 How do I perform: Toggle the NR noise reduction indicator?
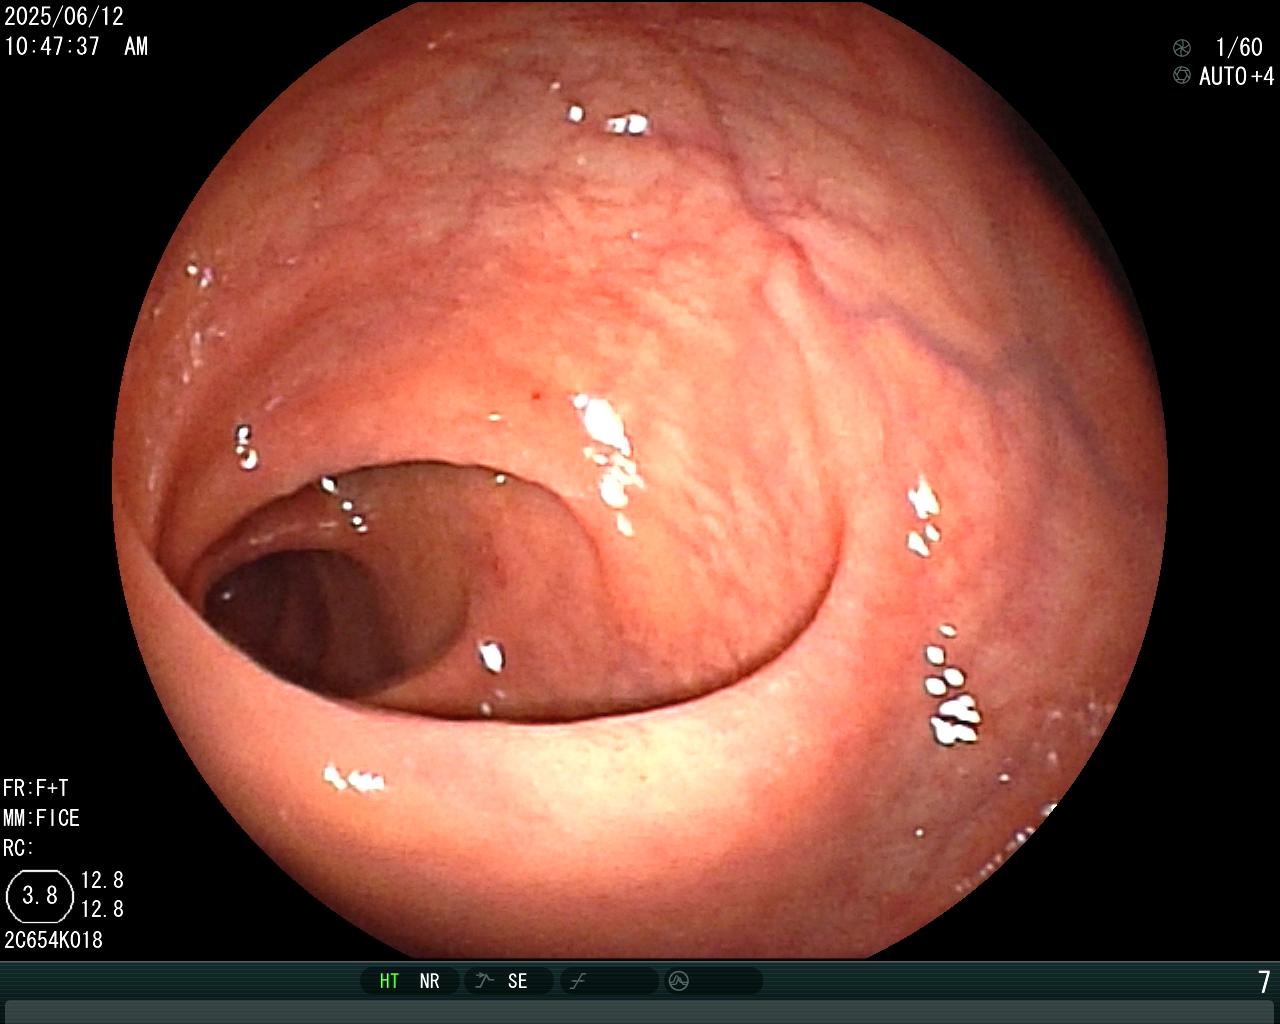pyautogui.click(x=430, y=981)
